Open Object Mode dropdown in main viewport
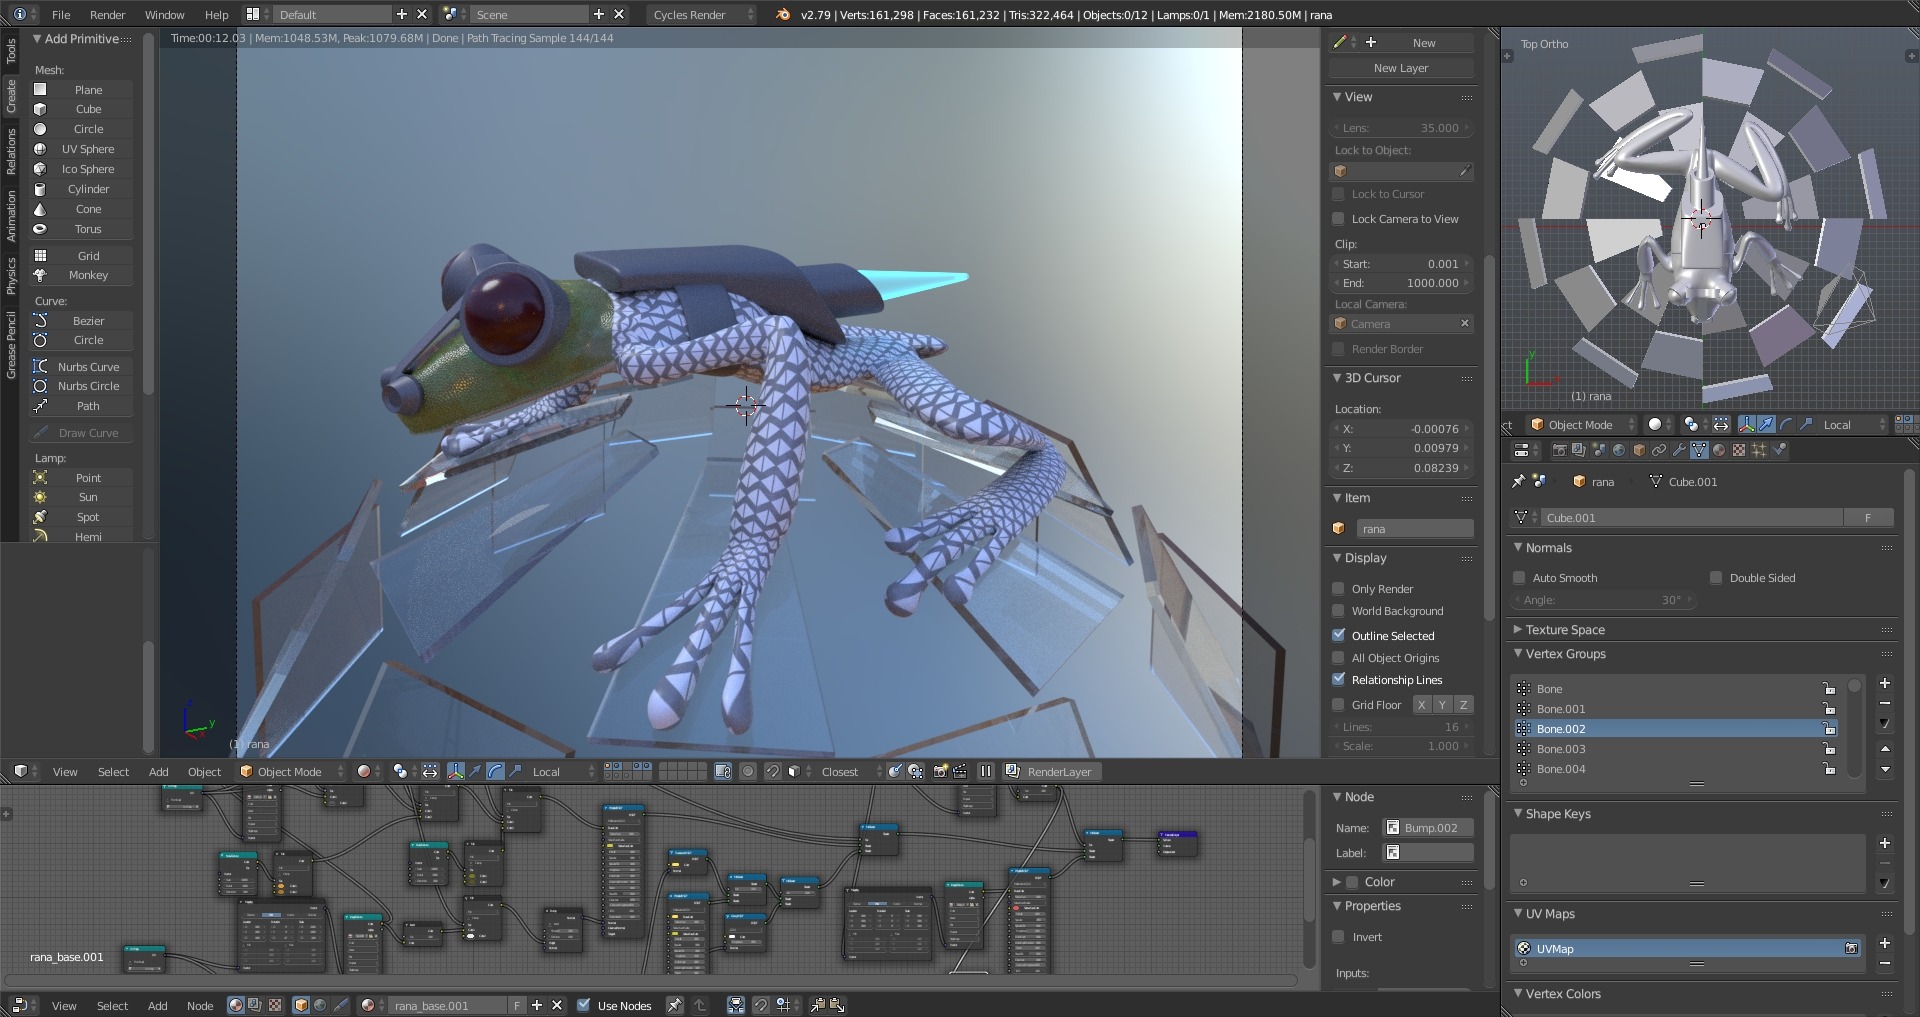The width and height of the screenshot is (1920, 1017). (x=291, y=771)
